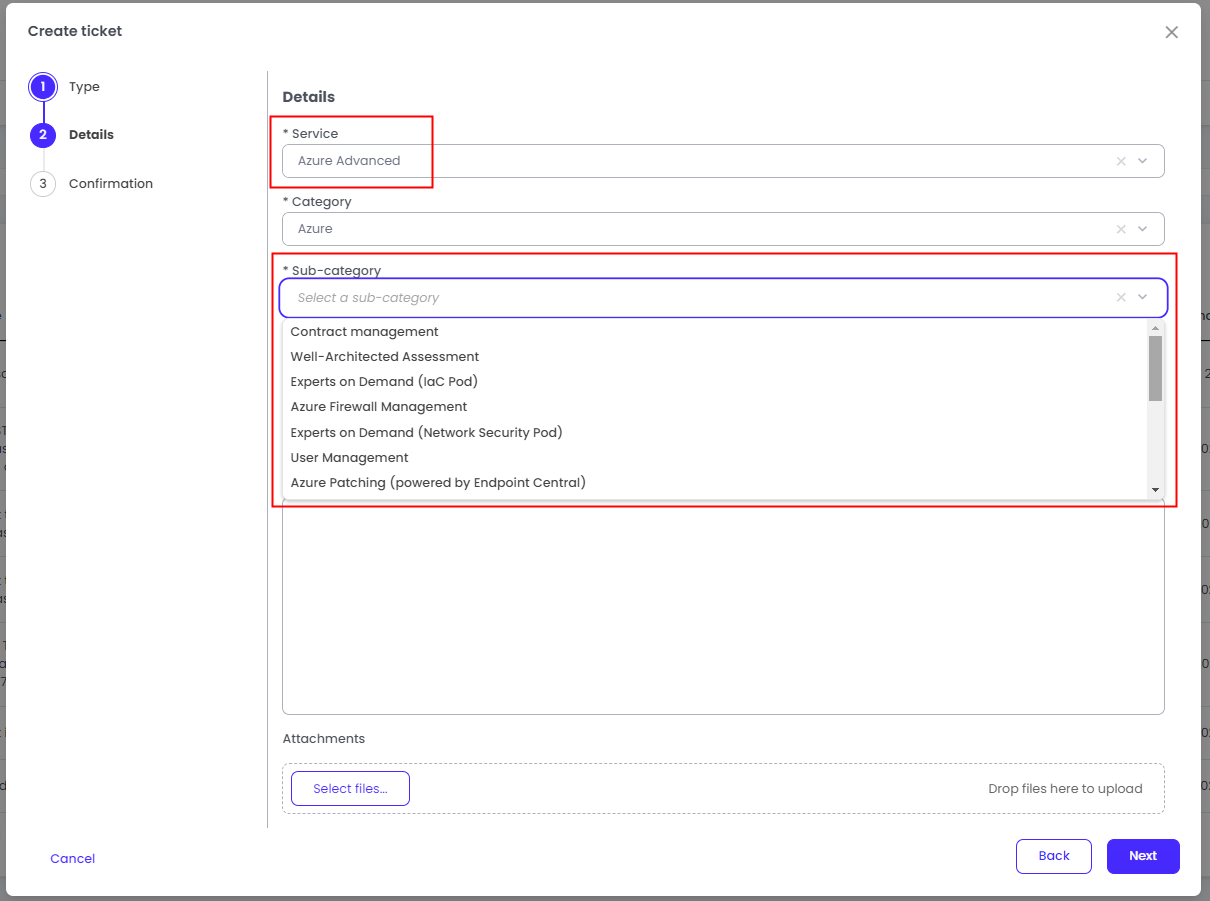Pick Experts on Demand (Network Security Pod)

pyautogui.click(x=716, y=433)
